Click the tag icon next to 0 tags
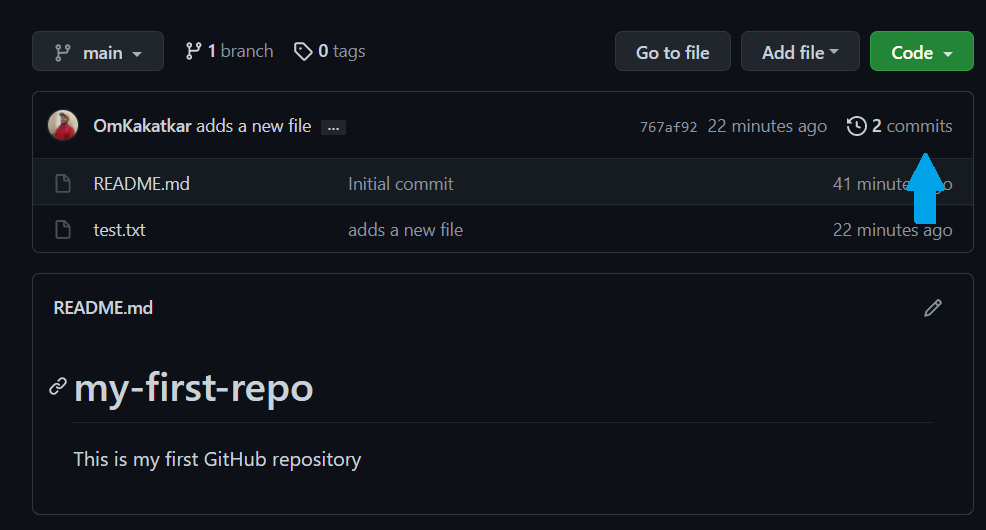 pos(303,52)
